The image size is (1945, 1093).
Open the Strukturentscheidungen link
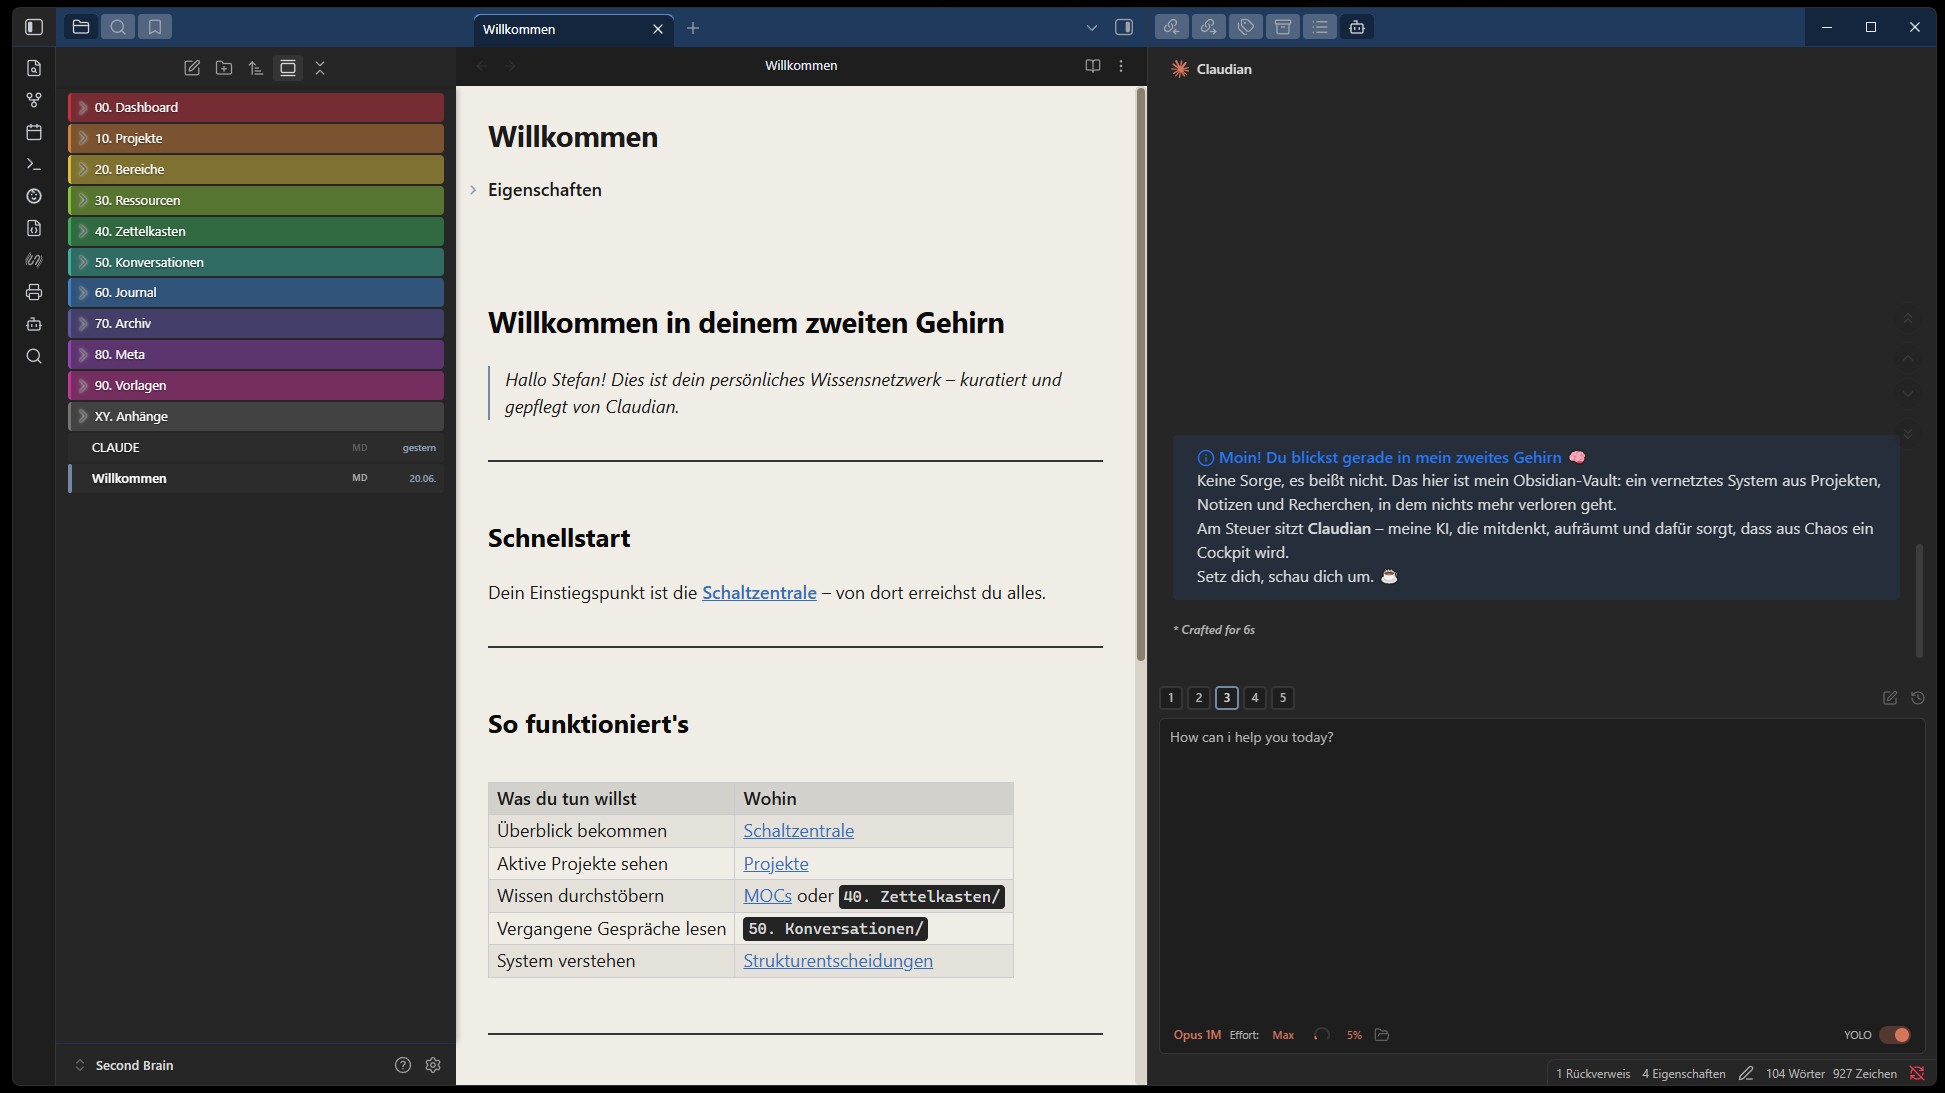coord(838,961)
